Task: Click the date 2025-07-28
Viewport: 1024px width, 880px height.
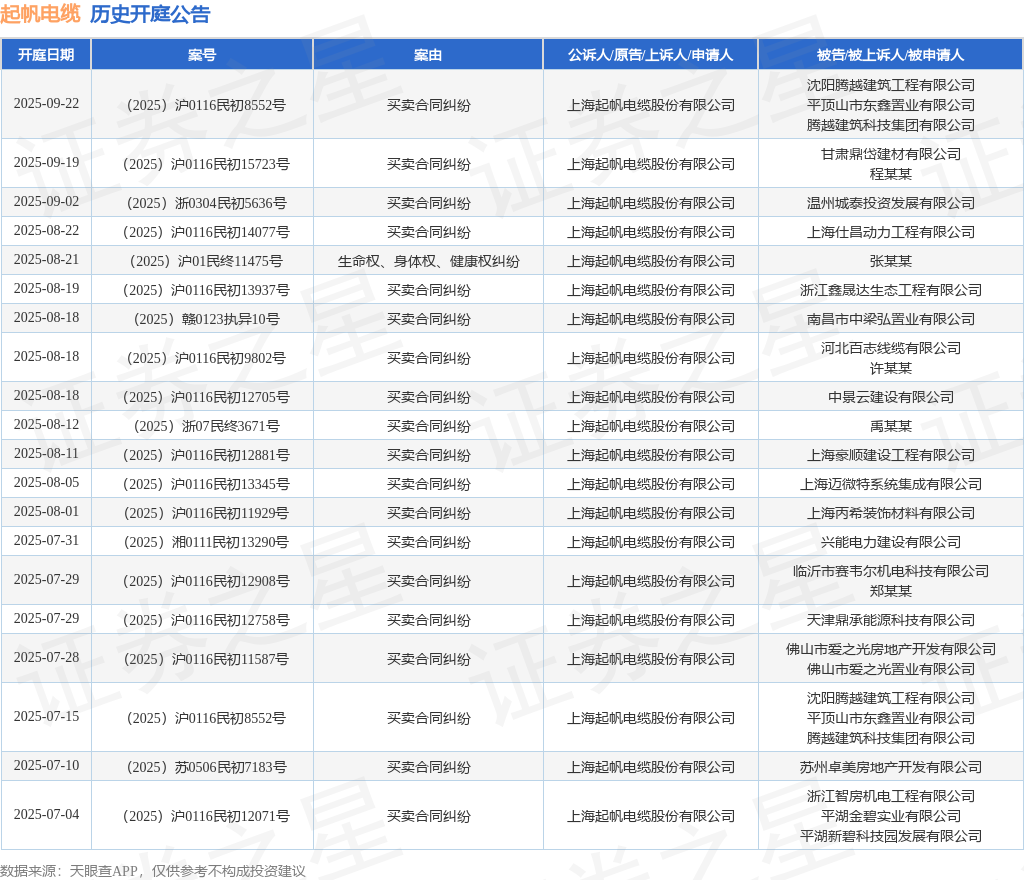Action: [x=46, y=657]
